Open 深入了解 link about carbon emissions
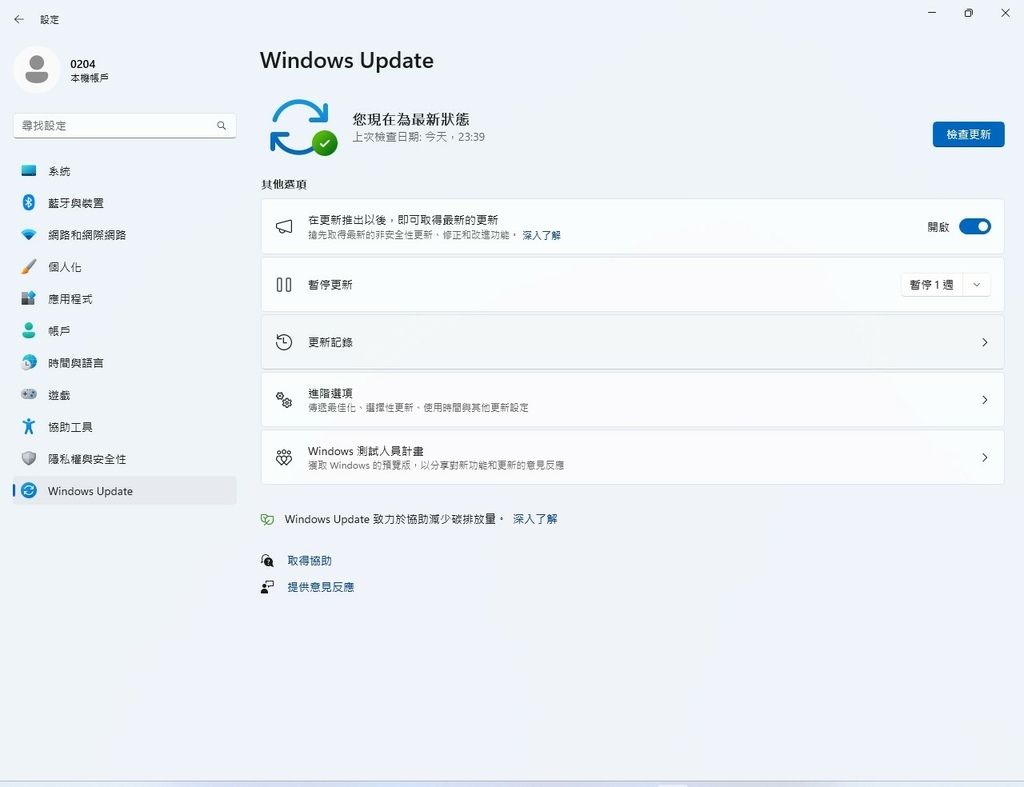This screenshot has width=1024, height=787. point(535,519)
